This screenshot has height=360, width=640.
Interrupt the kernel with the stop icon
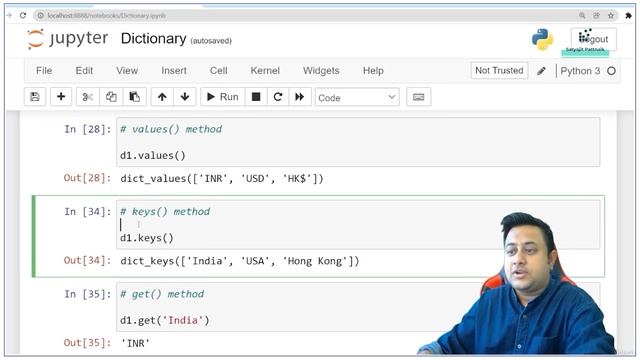[x=256, y=97]
